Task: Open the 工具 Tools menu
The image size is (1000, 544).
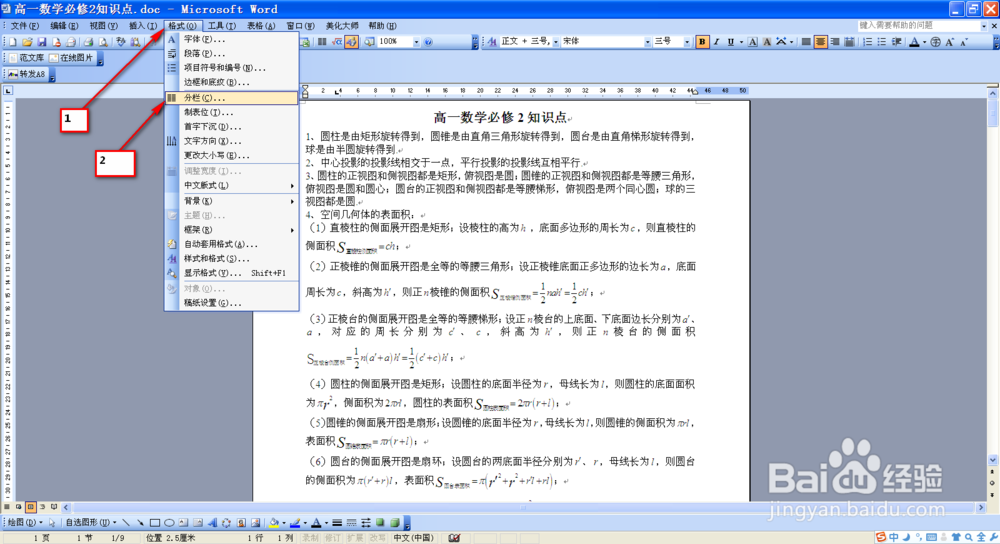Action: (x=221, y=26)
